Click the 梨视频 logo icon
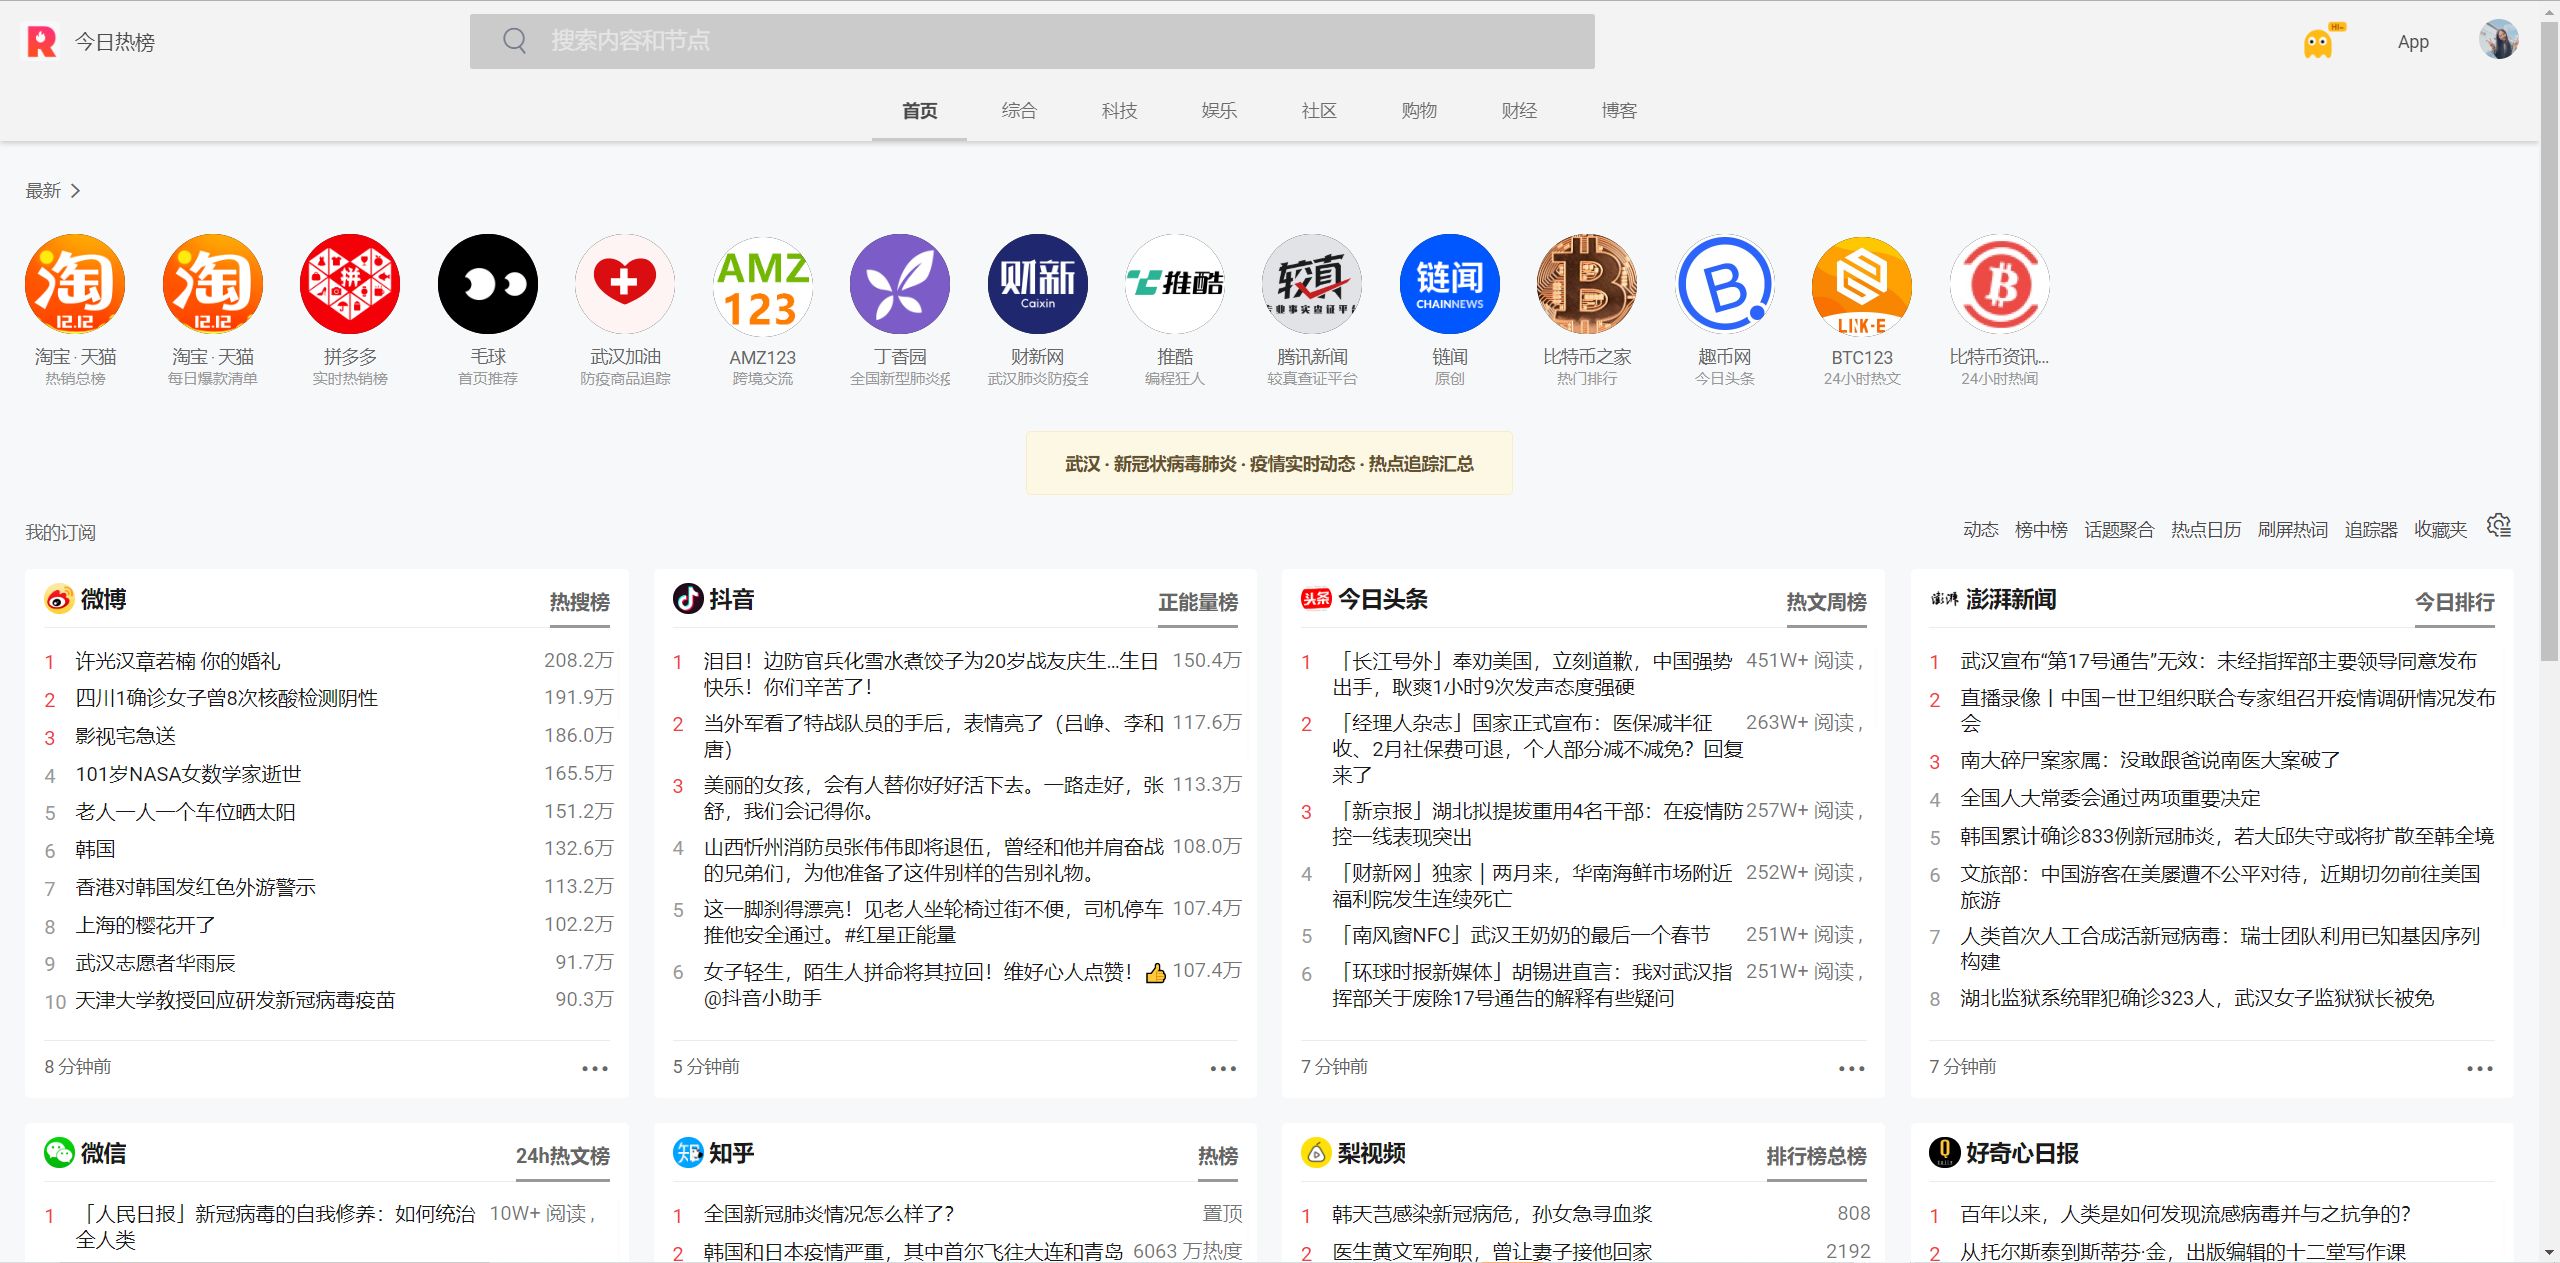Screen dimensions: 2560x1263 point(1316,1153)
